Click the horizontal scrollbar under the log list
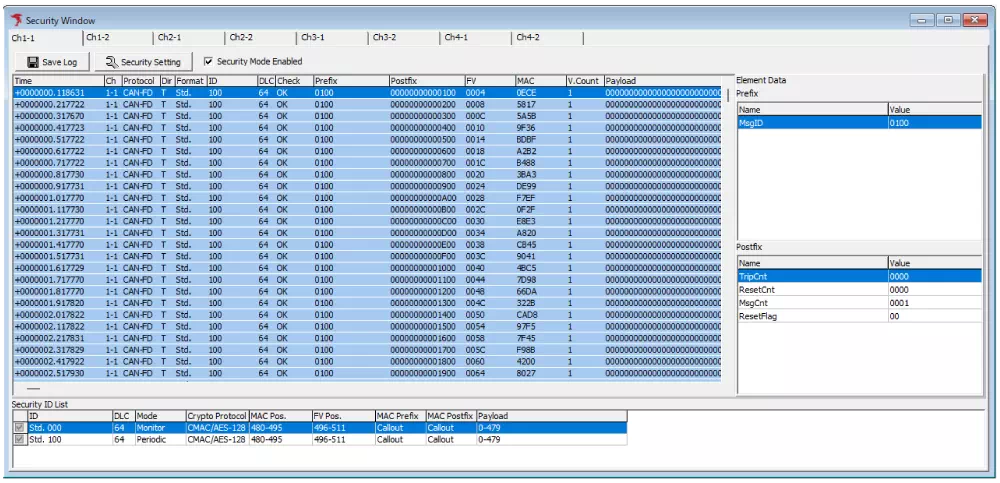 (x=33, y=388)
